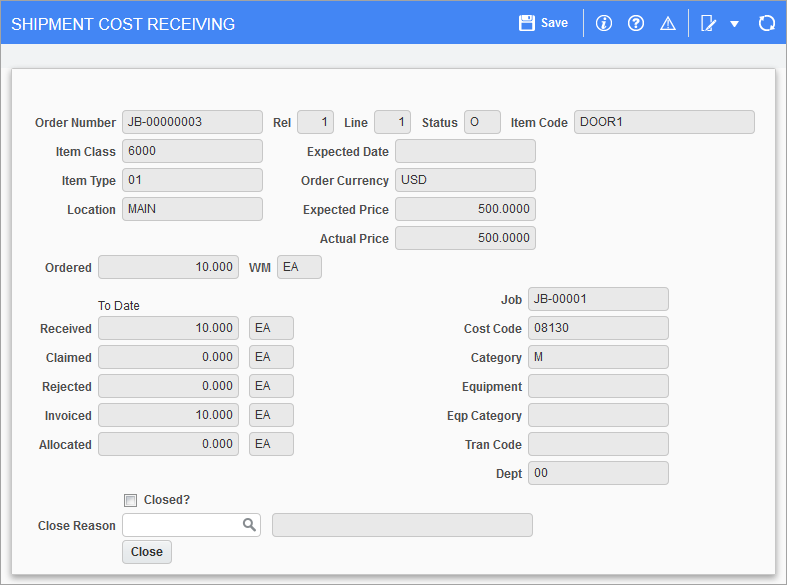Expand the dropdown arrow next to edit icon
Screen dimensions: 787x585
pos(734,24)
